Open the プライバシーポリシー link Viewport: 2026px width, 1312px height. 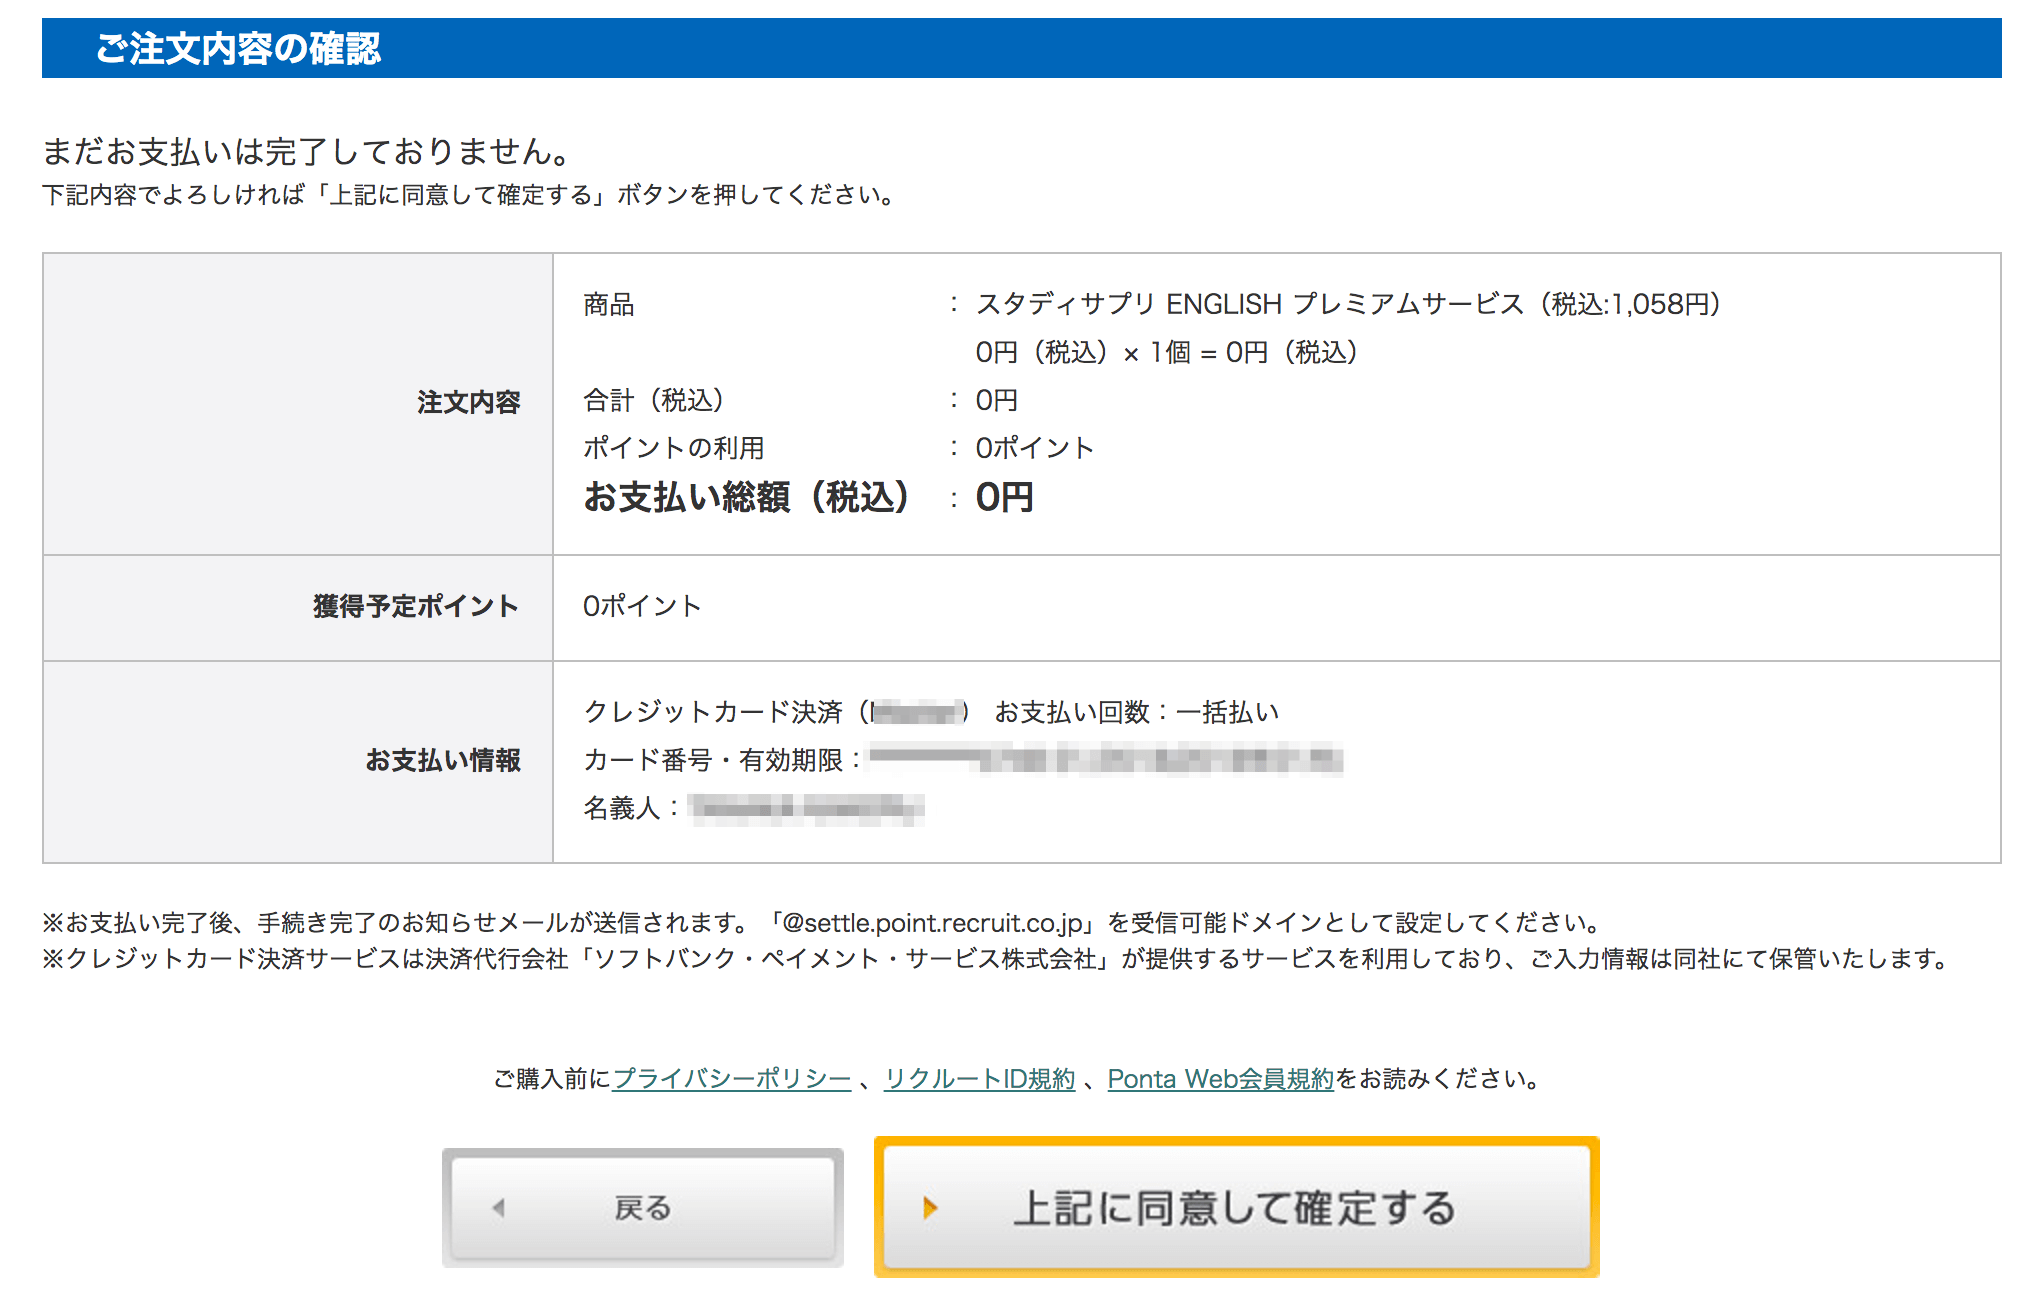coord(731,1079)
